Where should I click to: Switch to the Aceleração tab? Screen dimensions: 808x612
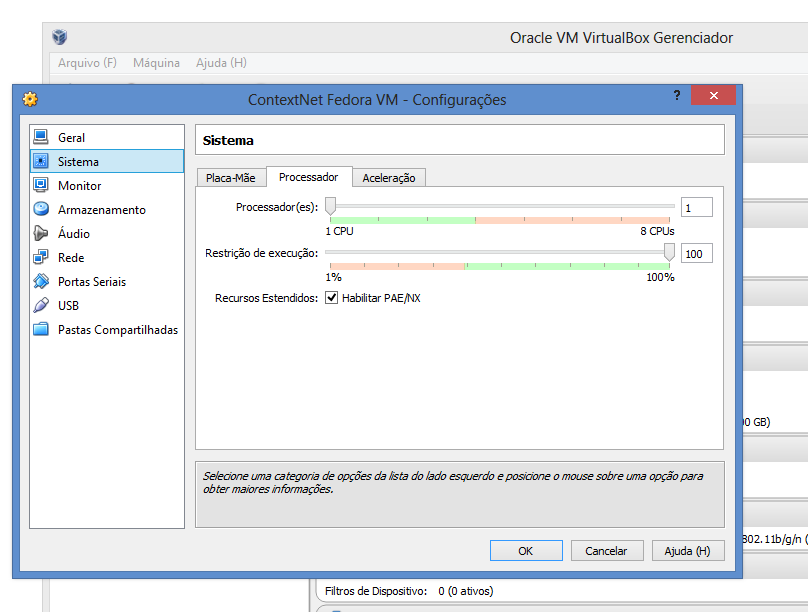pyautogui.click(x=389, y=178)
